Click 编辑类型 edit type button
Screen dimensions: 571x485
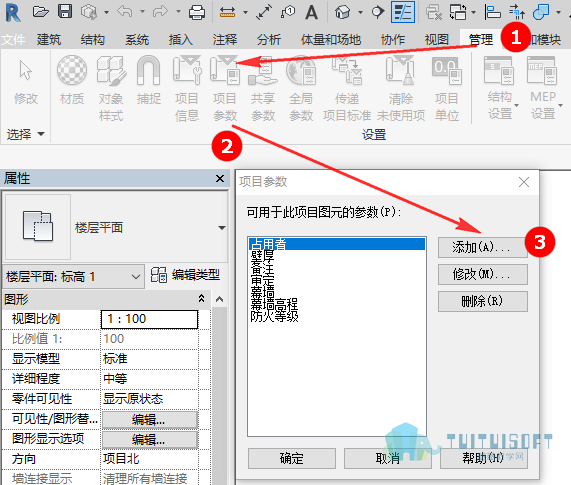tap(186, 275)
